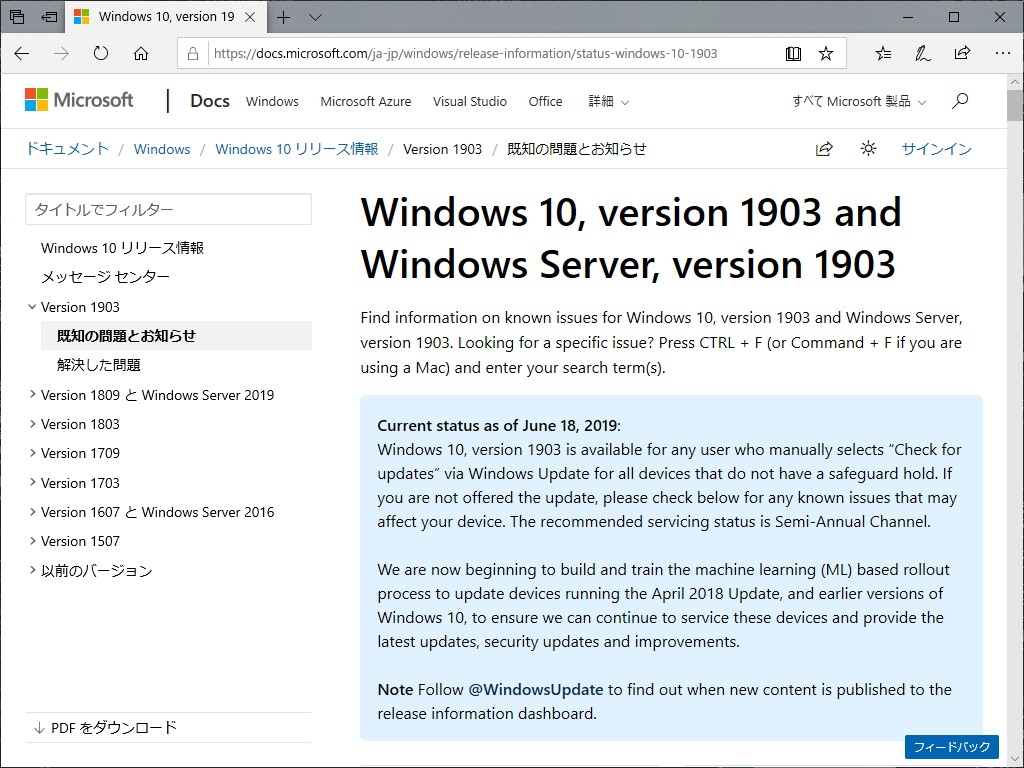
Task: Open the favorites hub
Action: click(x=882, y=54)
